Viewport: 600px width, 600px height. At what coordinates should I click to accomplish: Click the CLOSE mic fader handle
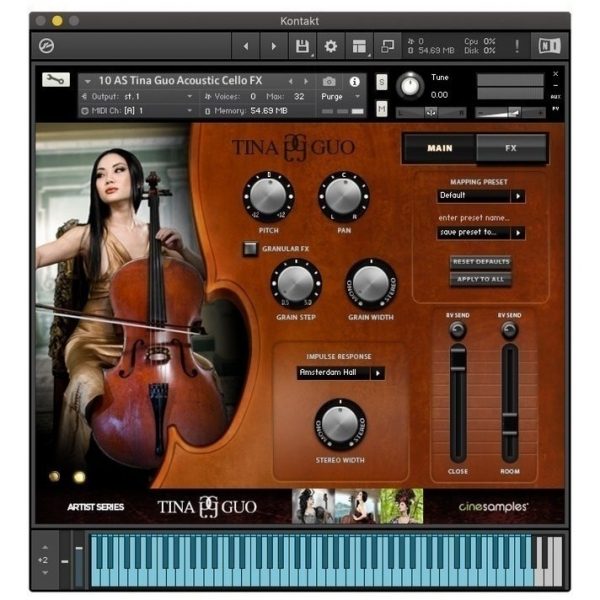pos(458,360)
